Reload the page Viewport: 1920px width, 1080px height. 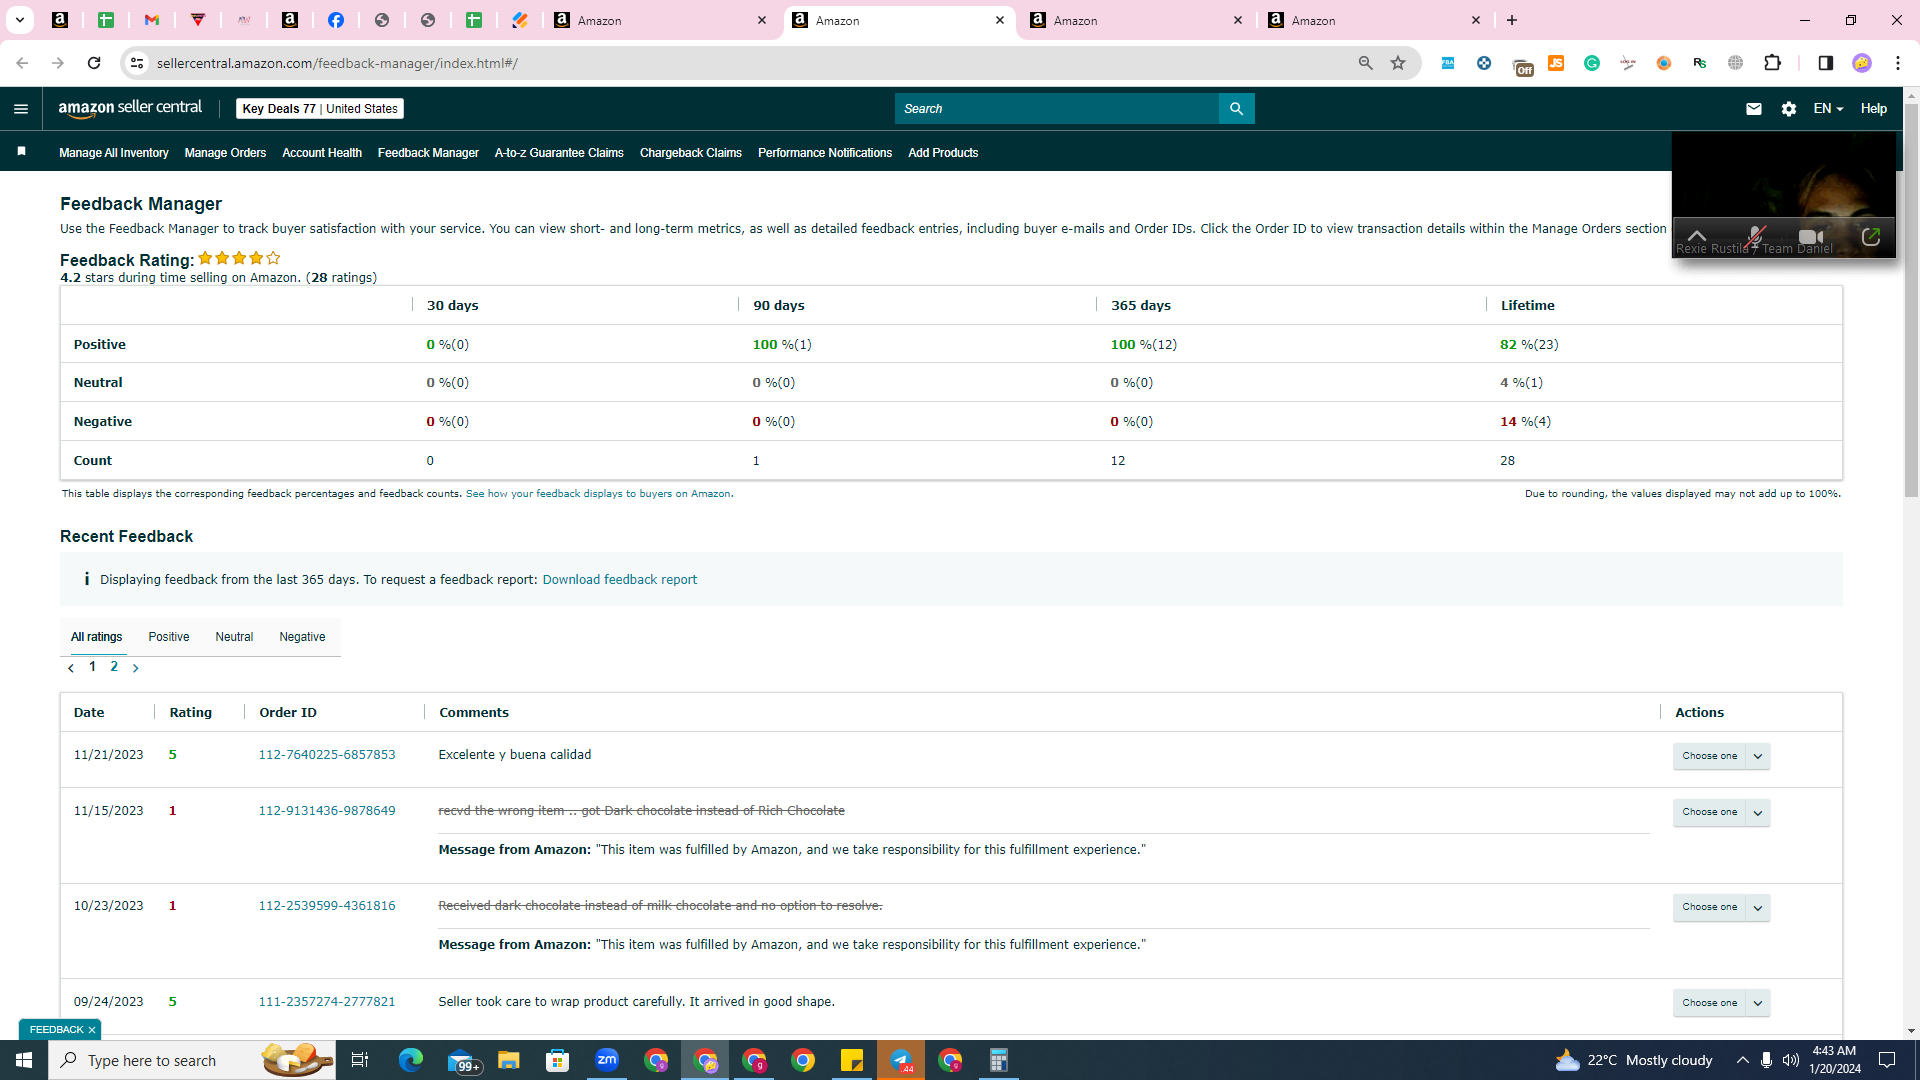(x=94, y=63)
